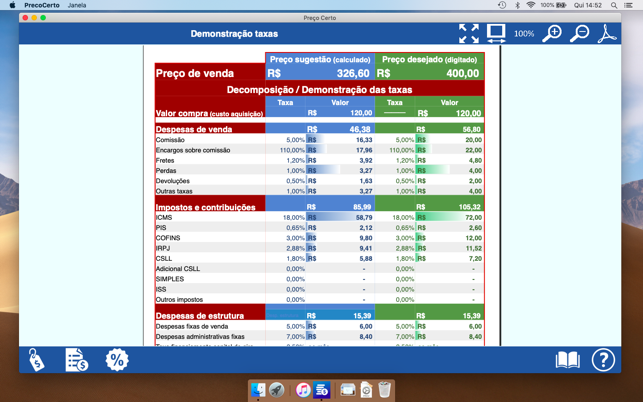Screen dimensions: 643x402
Task: Zoom in with the plus magnifier
Action: point(552,33)
